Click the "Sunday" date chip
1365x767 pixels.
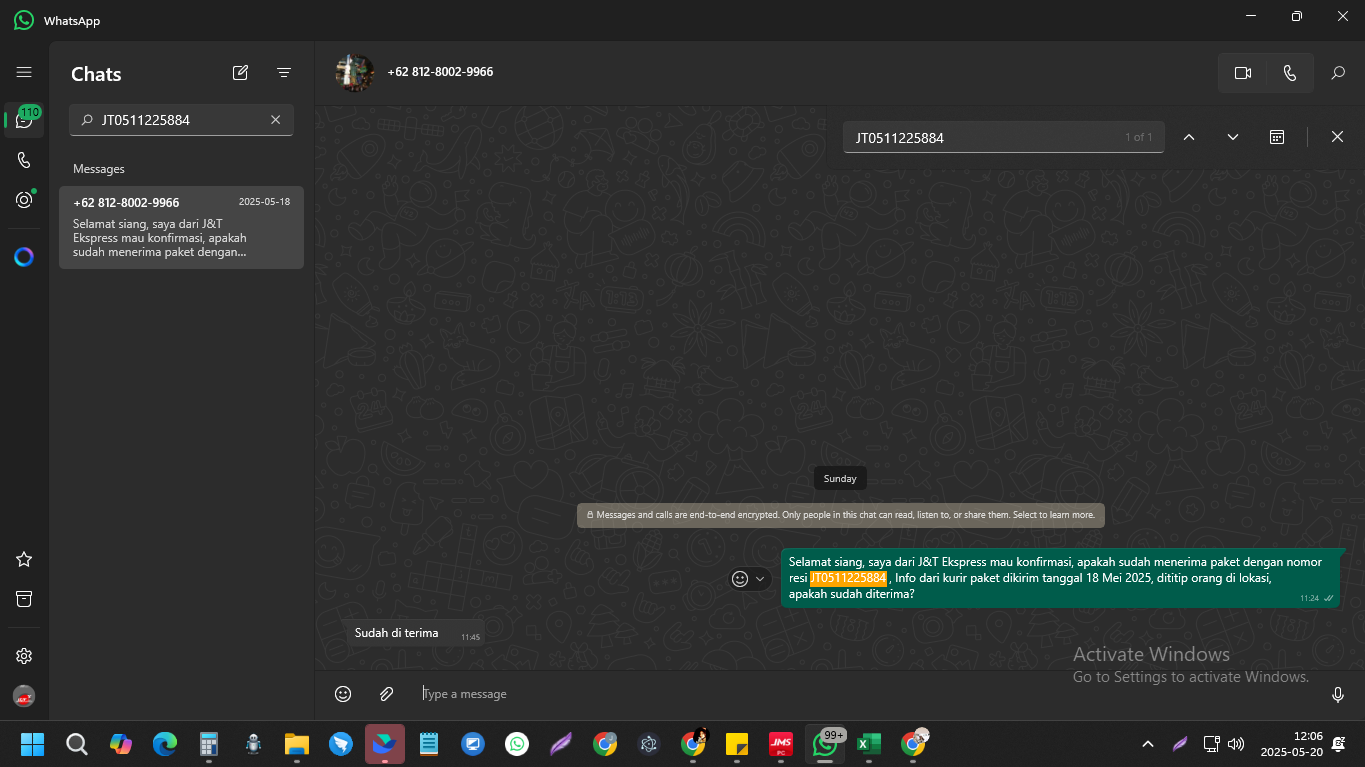(x=840, y=478)
